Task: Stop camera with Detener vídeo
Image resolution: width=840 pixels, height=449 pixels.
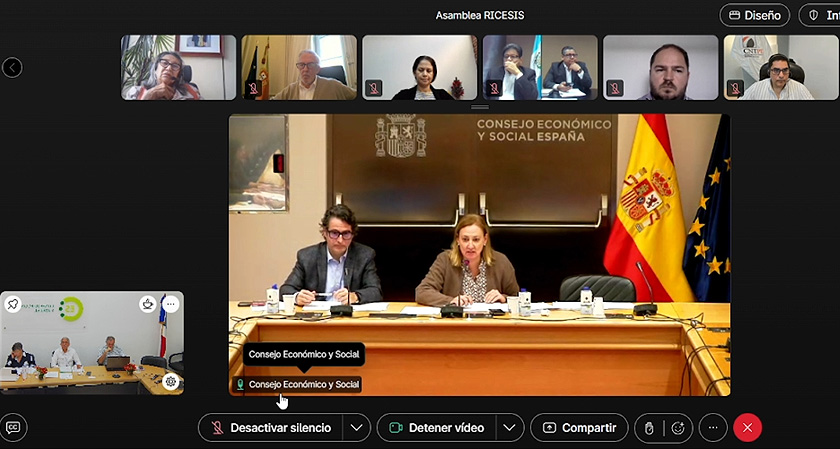Action: click(x=437, y=428)
